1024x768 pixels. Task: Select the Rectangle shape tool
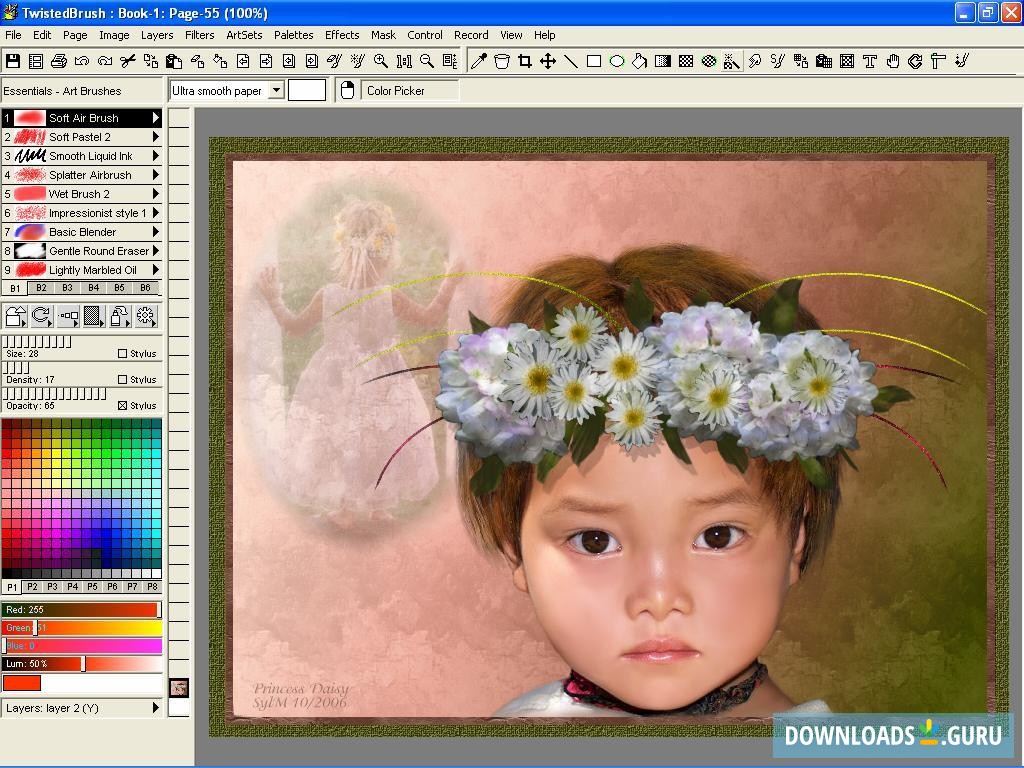click(594, 61)
